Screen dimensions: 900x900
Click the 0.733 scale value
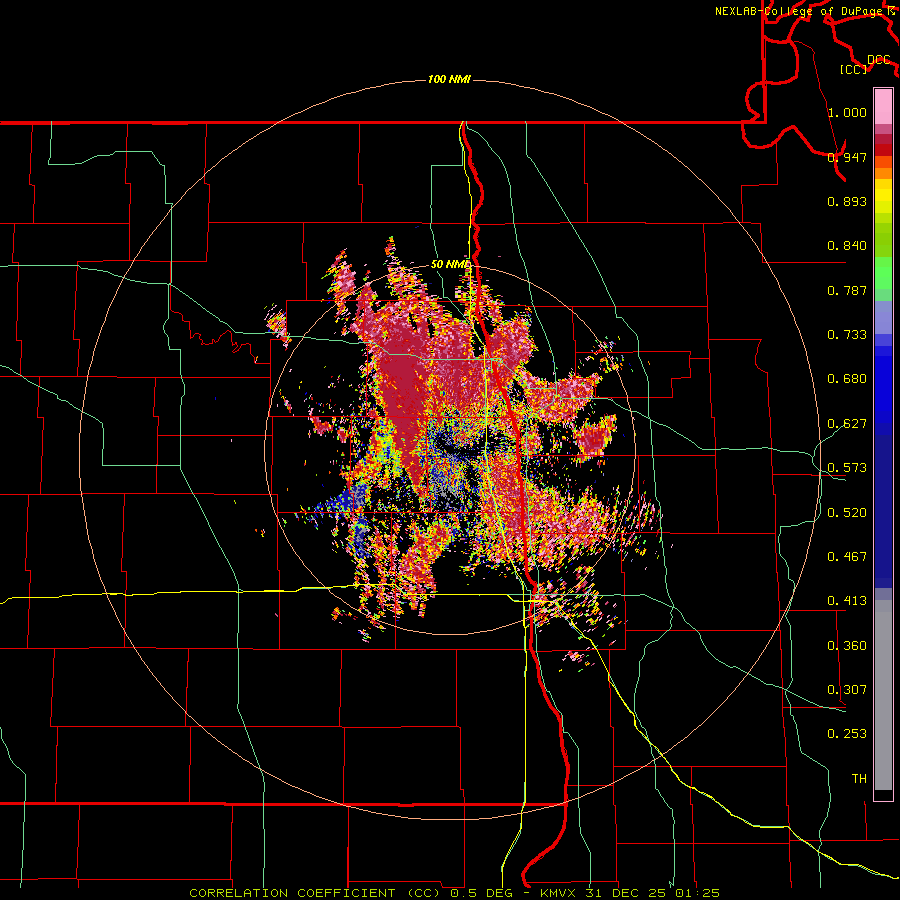847,335
